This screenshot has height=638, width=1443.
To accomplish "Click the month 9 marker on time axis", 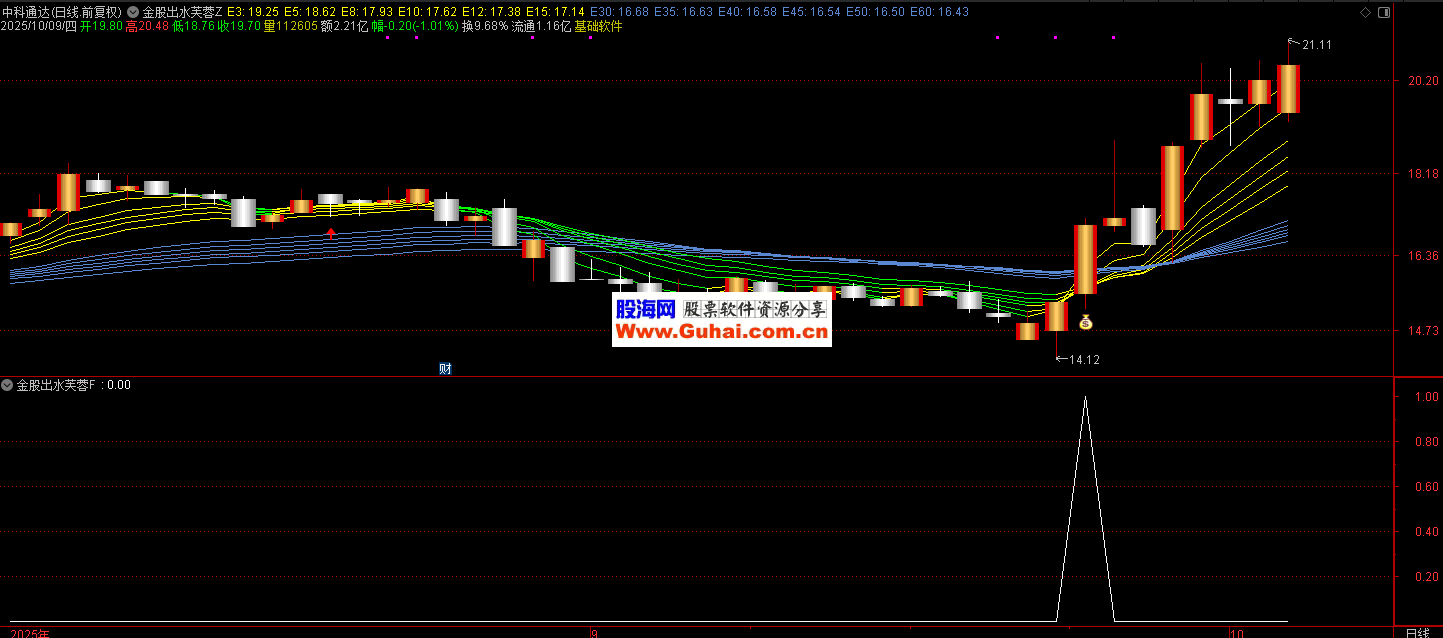I will 594,632.
